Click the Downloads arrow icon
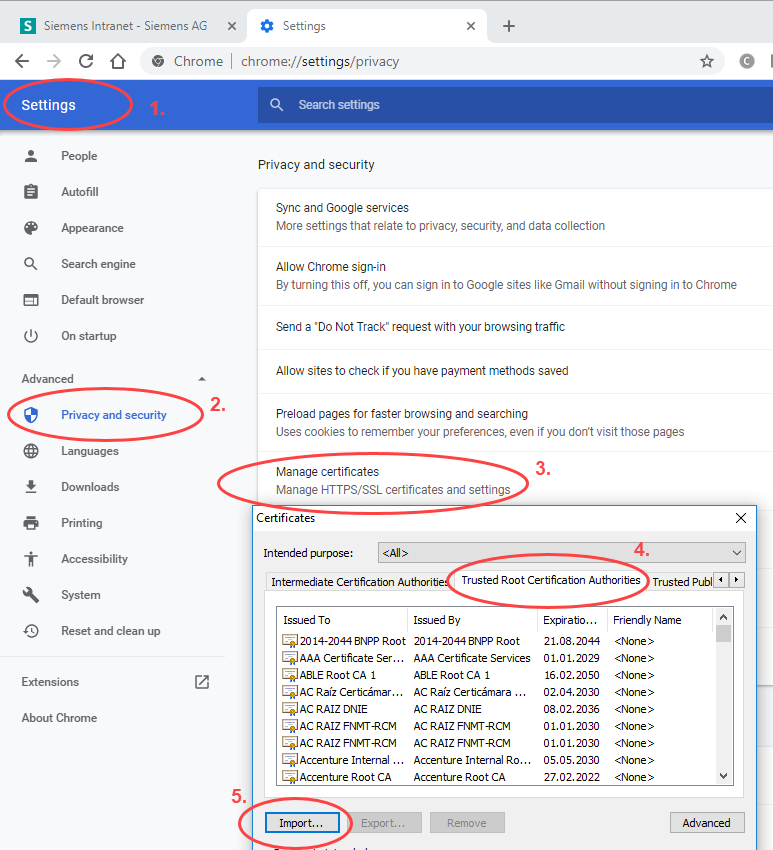Viewport: 773px width, 850px height. [x=31, y=487]
